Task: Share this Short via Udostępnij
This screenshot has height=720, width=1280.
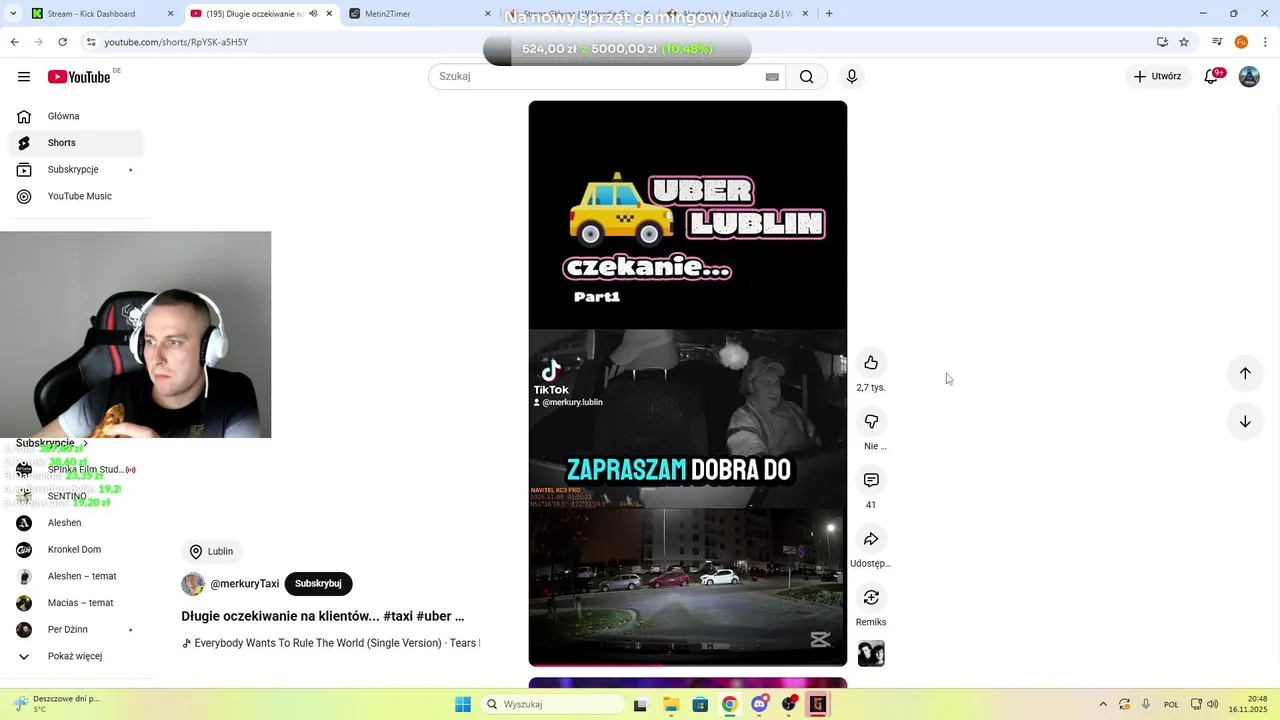Action: pos(871,540)
